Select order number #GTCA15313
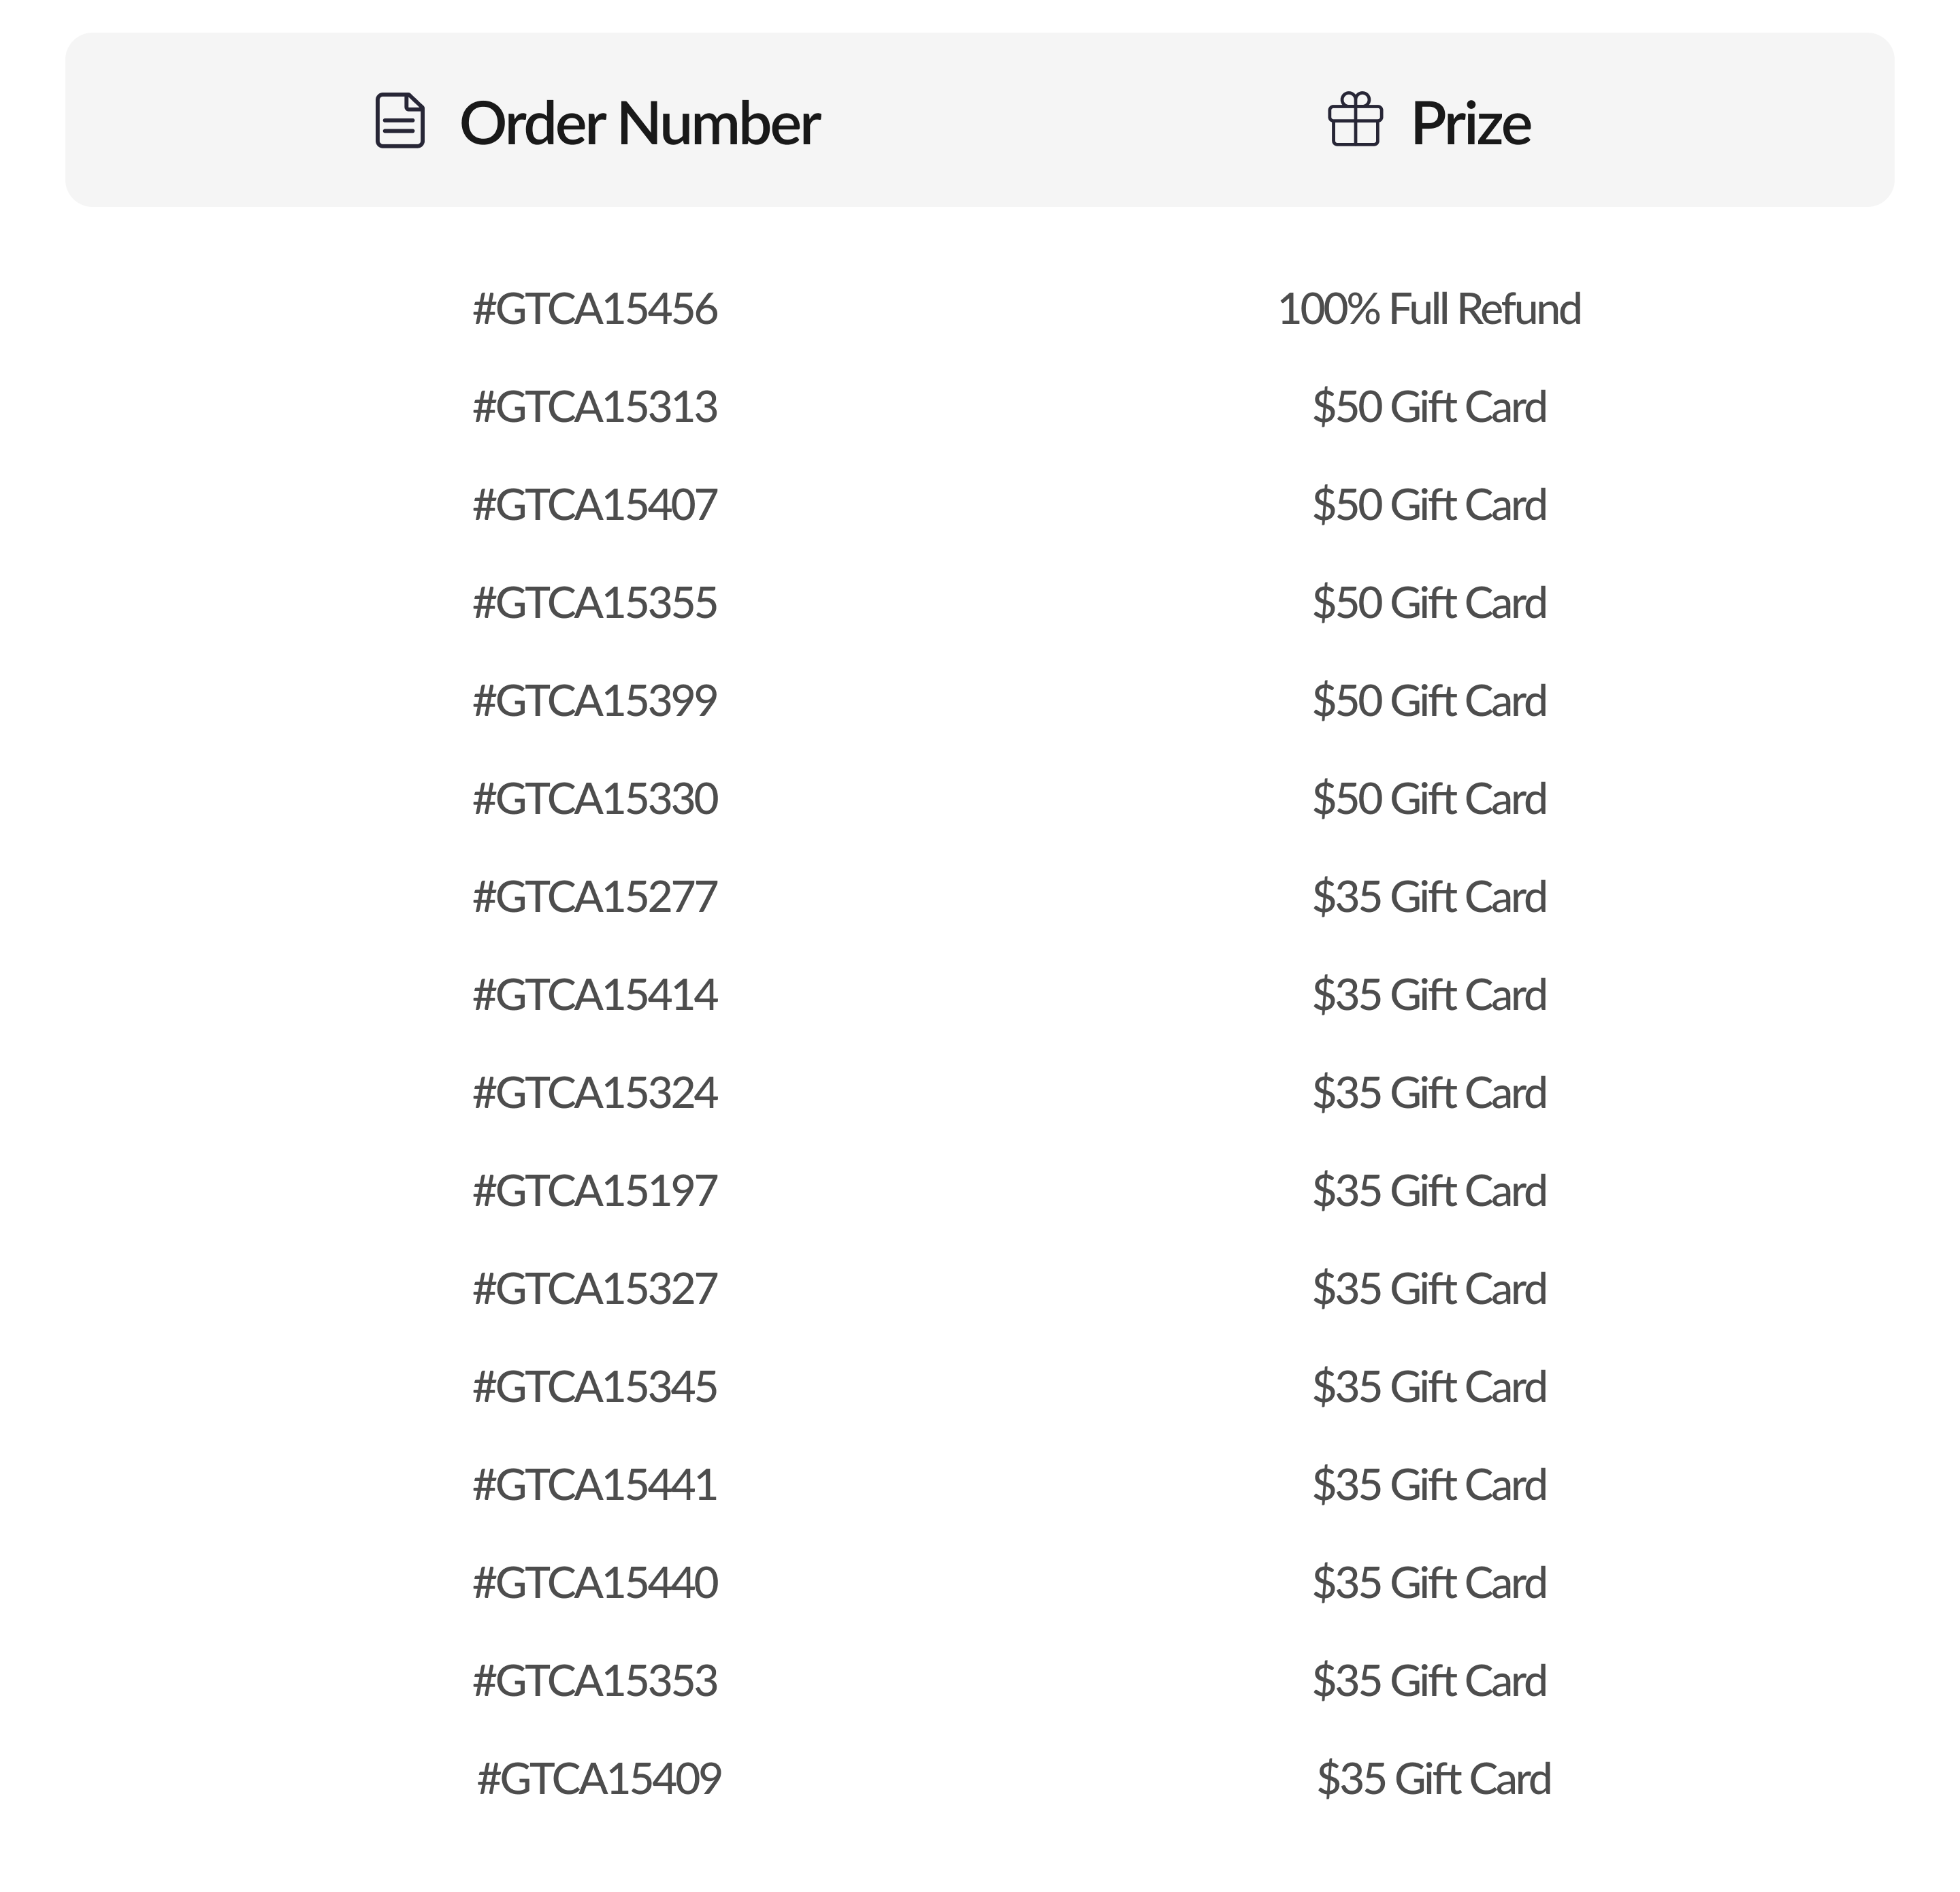Image resolution: width=1960 pixels, height=1892 pixels. coord(595,407)
